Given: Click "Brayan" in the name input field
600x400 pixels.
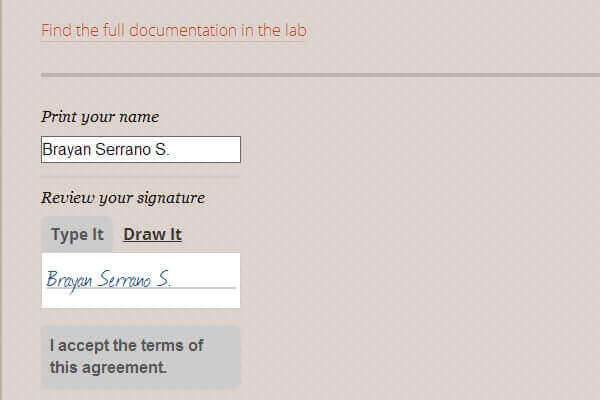Looking at the screenshot, I should pyautogui.click(x=65, y=150).
